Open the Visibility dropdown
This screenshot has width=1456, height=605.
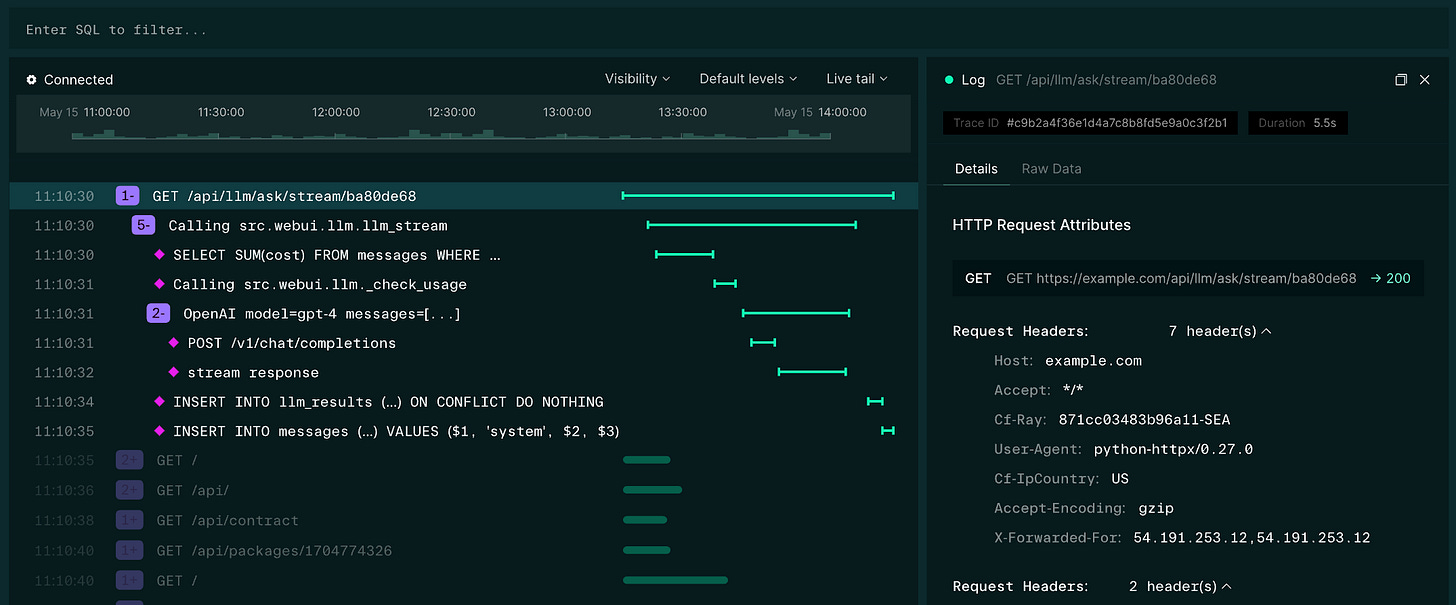[637, 78]
